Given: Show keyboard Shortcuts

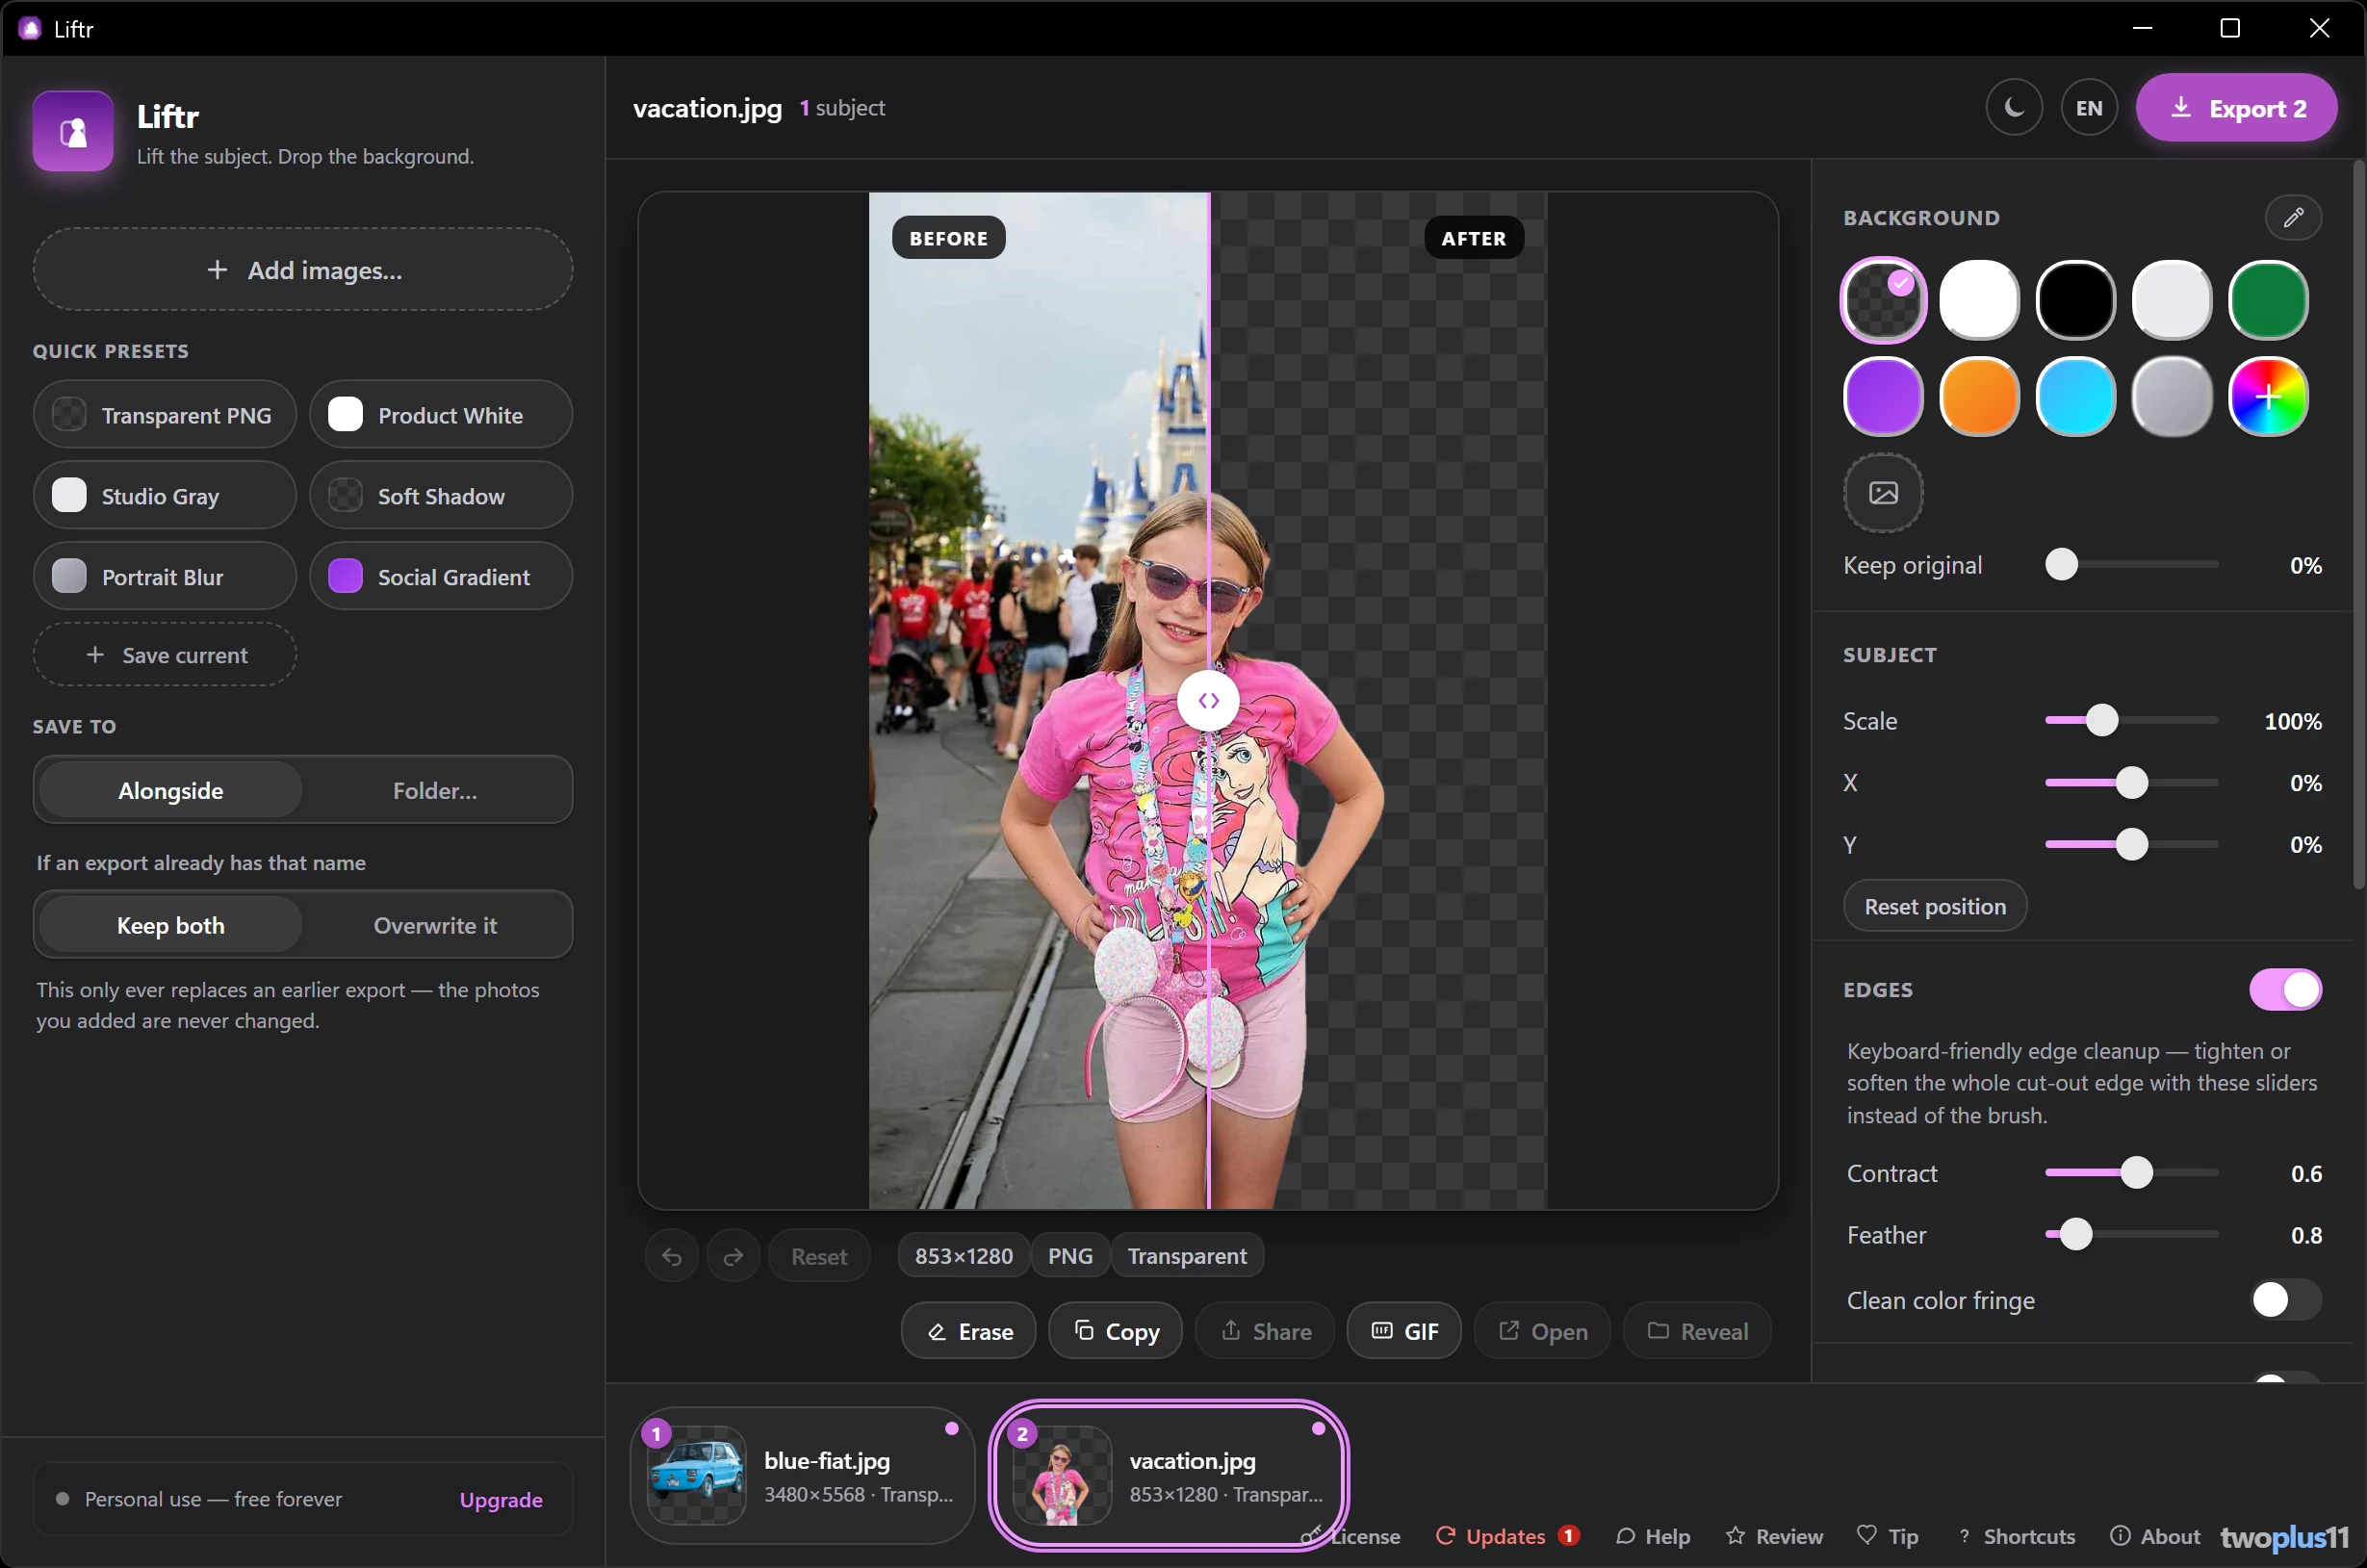Looking at the screenshot, I should click(2015, 1536).
